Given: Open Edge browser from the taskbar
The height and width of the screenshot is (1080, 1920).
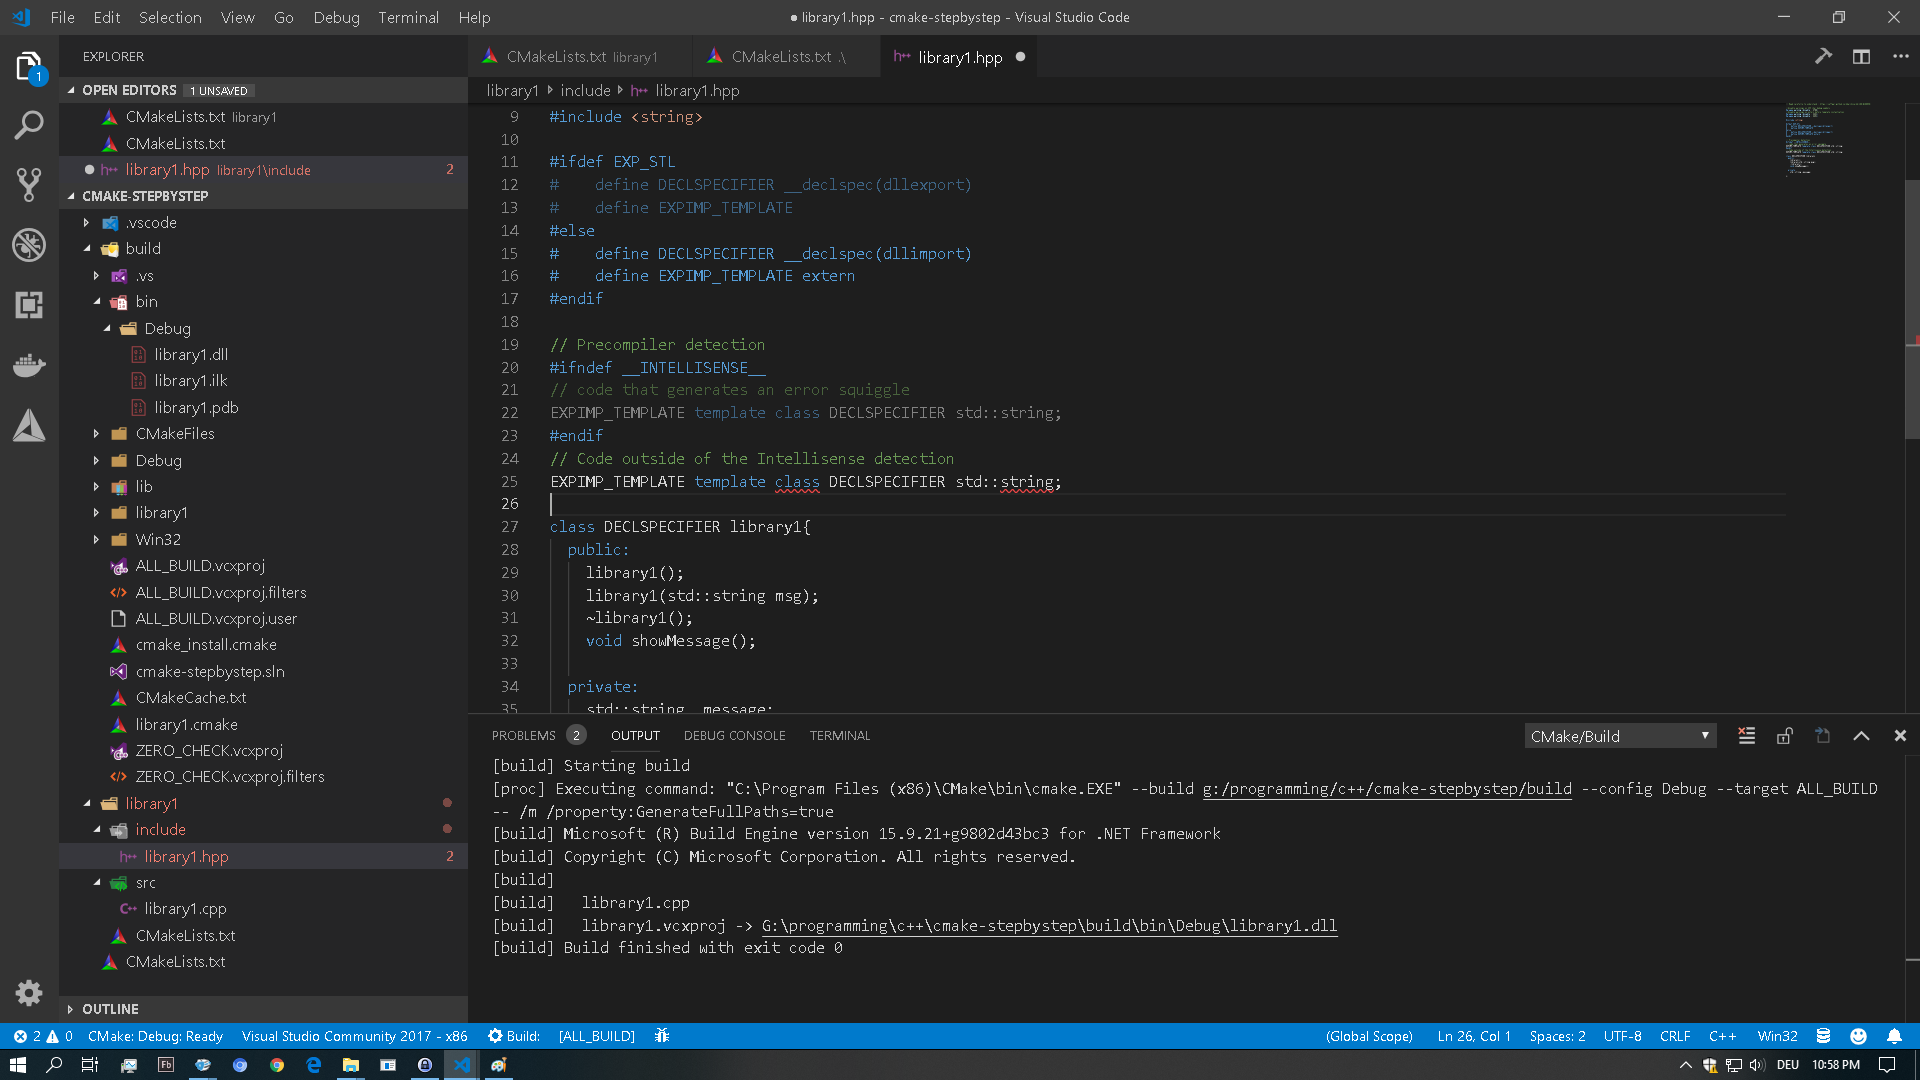Looking at the screenshot, I should tap(313, 1065).
